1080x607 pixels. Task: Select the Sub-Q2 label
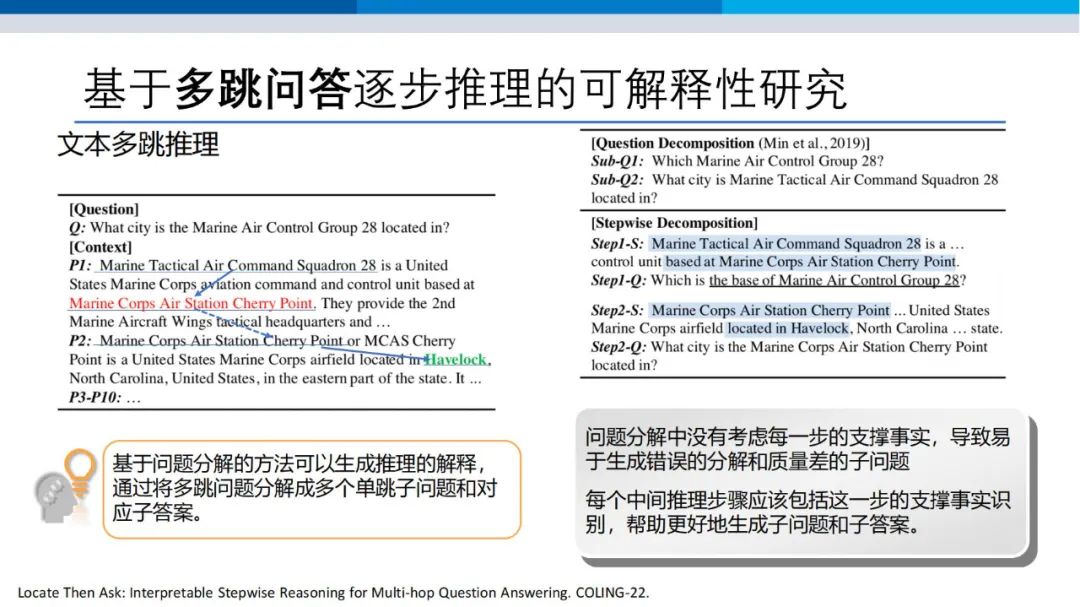(x=617, y=180)
